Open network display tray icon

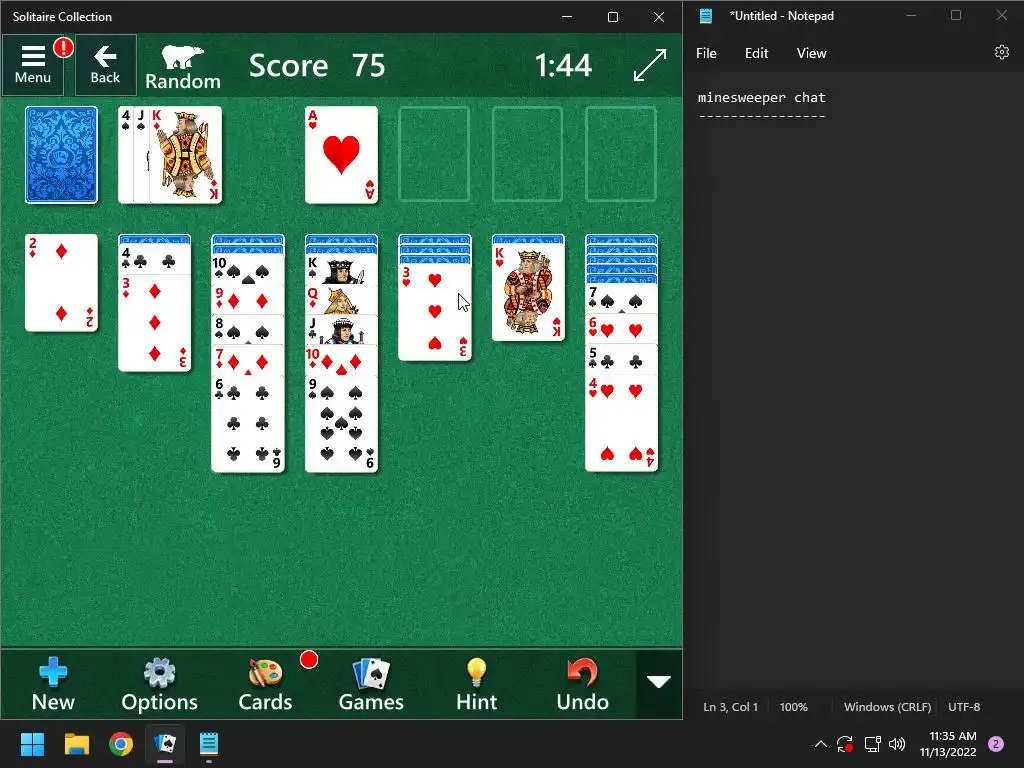pos(872,744)
